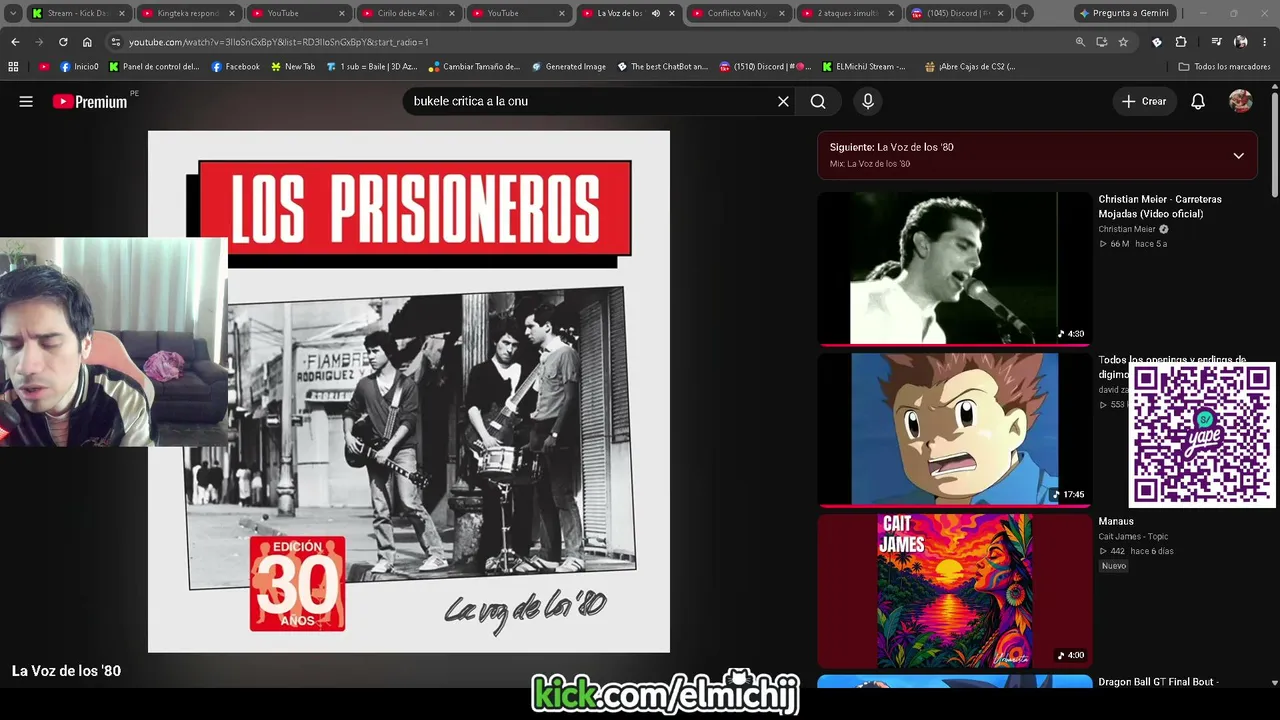
Task: Click the Cait James - Topic channel name
Action: click(1133, 537)
